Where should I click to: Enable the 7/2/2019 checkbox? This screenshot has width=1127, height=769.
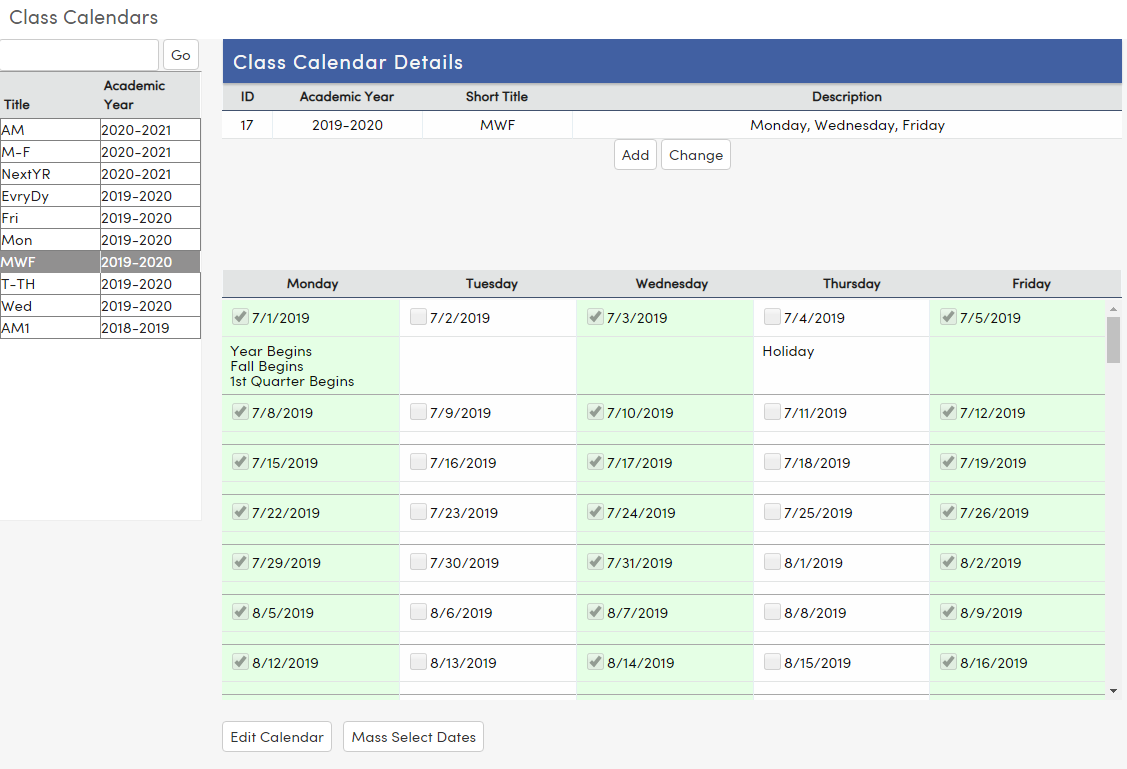[x=418, y=316]
